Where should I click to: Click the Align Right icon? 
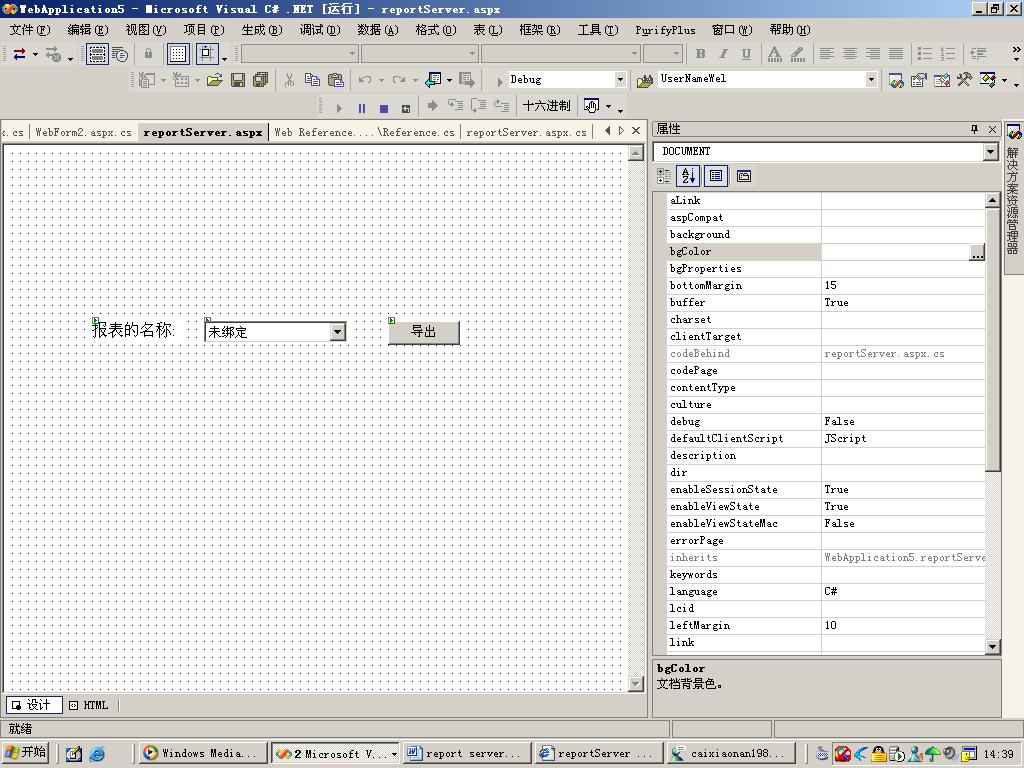[x=872, y=54]
